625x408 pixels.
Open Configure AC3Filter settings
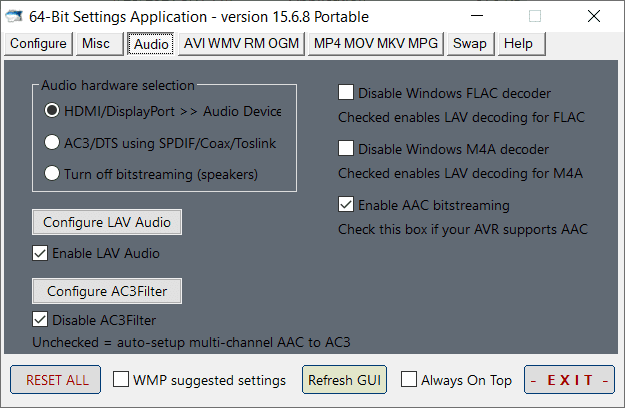(x=107, y=291)
